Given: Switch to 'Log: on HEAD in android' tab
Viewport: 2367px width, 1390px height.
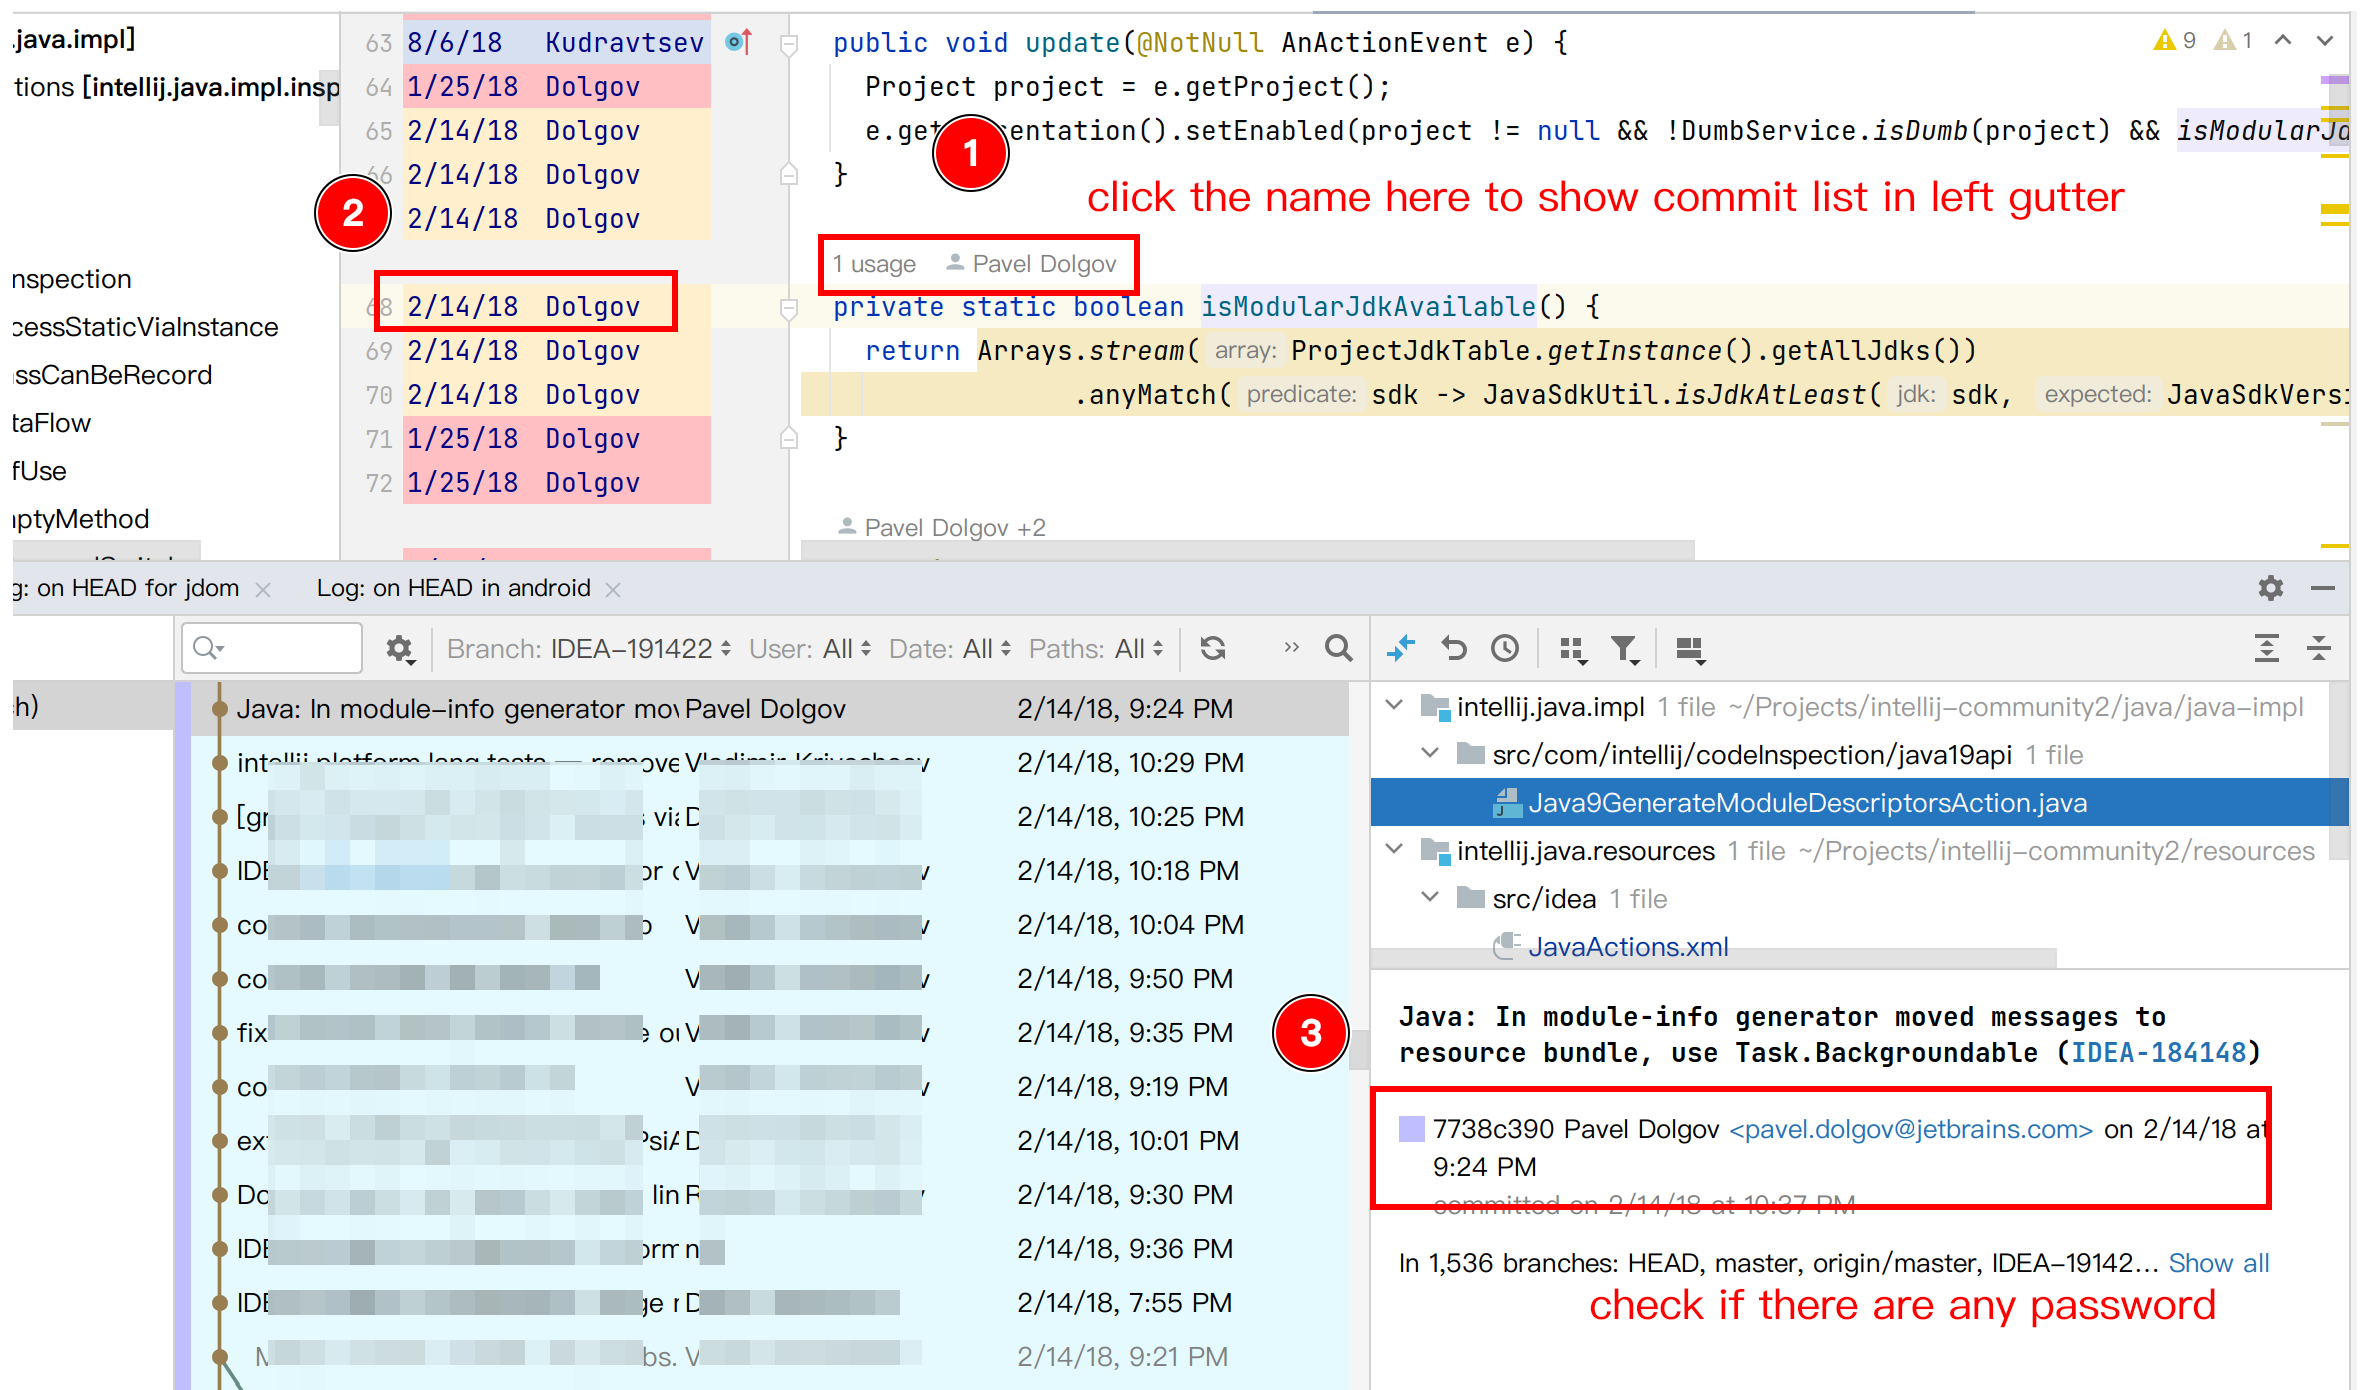Looking at the screenshot, I should coord(453,588).
